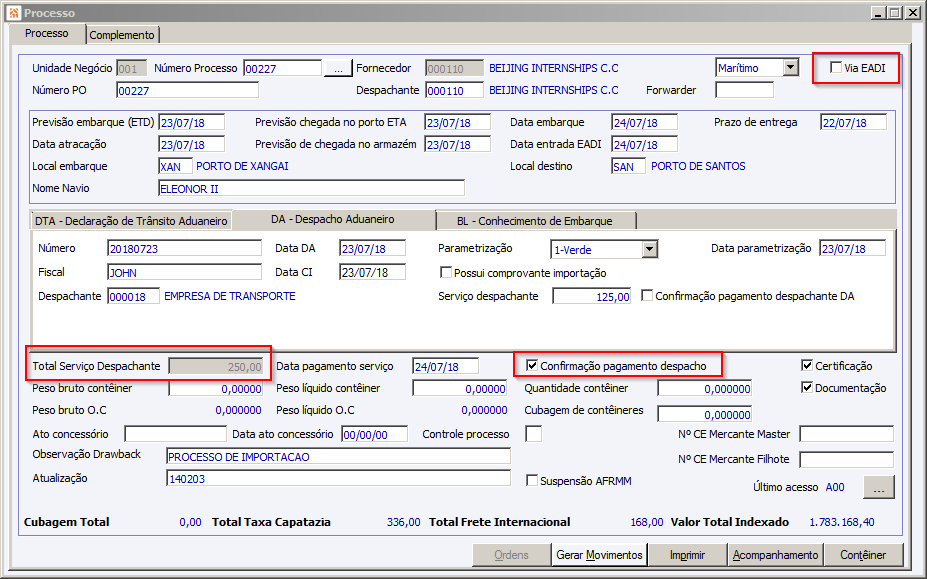The image size is (927, 579).
Task: Click the Gerar Movimentos button
Action: pyautogui.click(x=599, y=555)
